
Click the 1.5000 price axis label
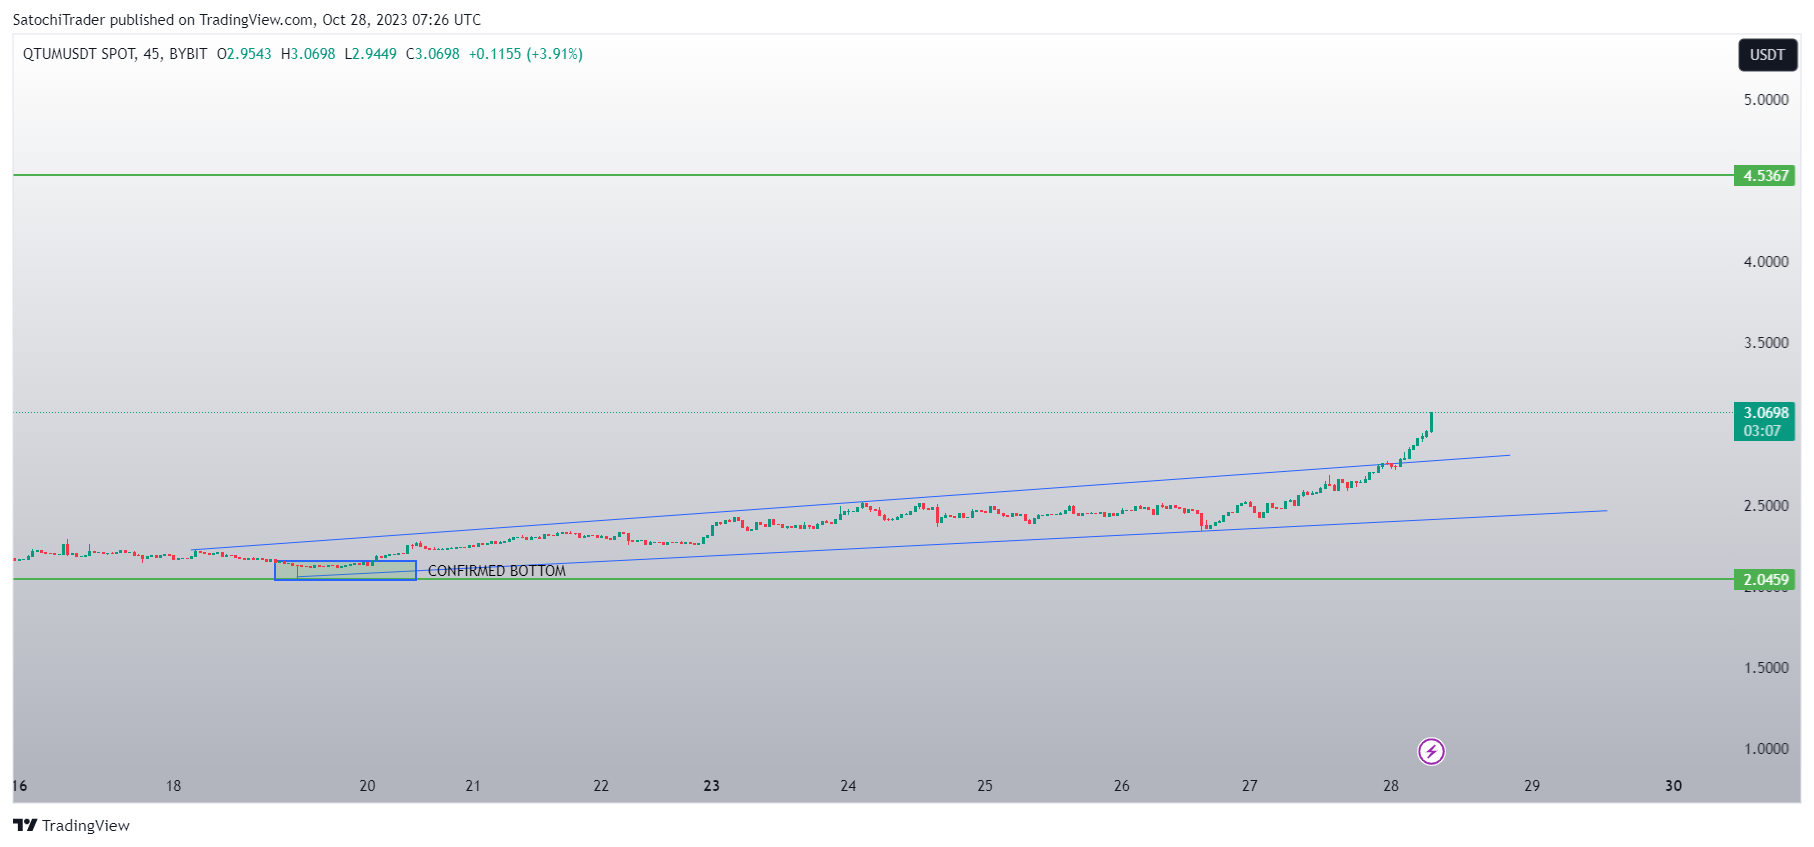[x=1766, y=668]
